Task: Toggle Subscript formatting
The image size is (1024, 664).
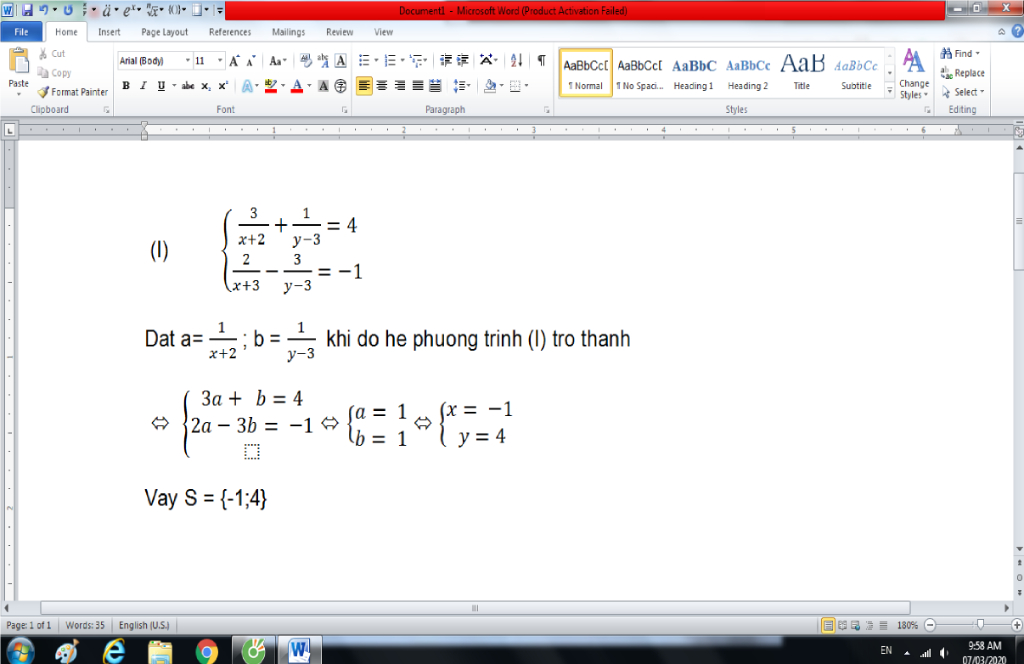Action: tap(206, 86)
